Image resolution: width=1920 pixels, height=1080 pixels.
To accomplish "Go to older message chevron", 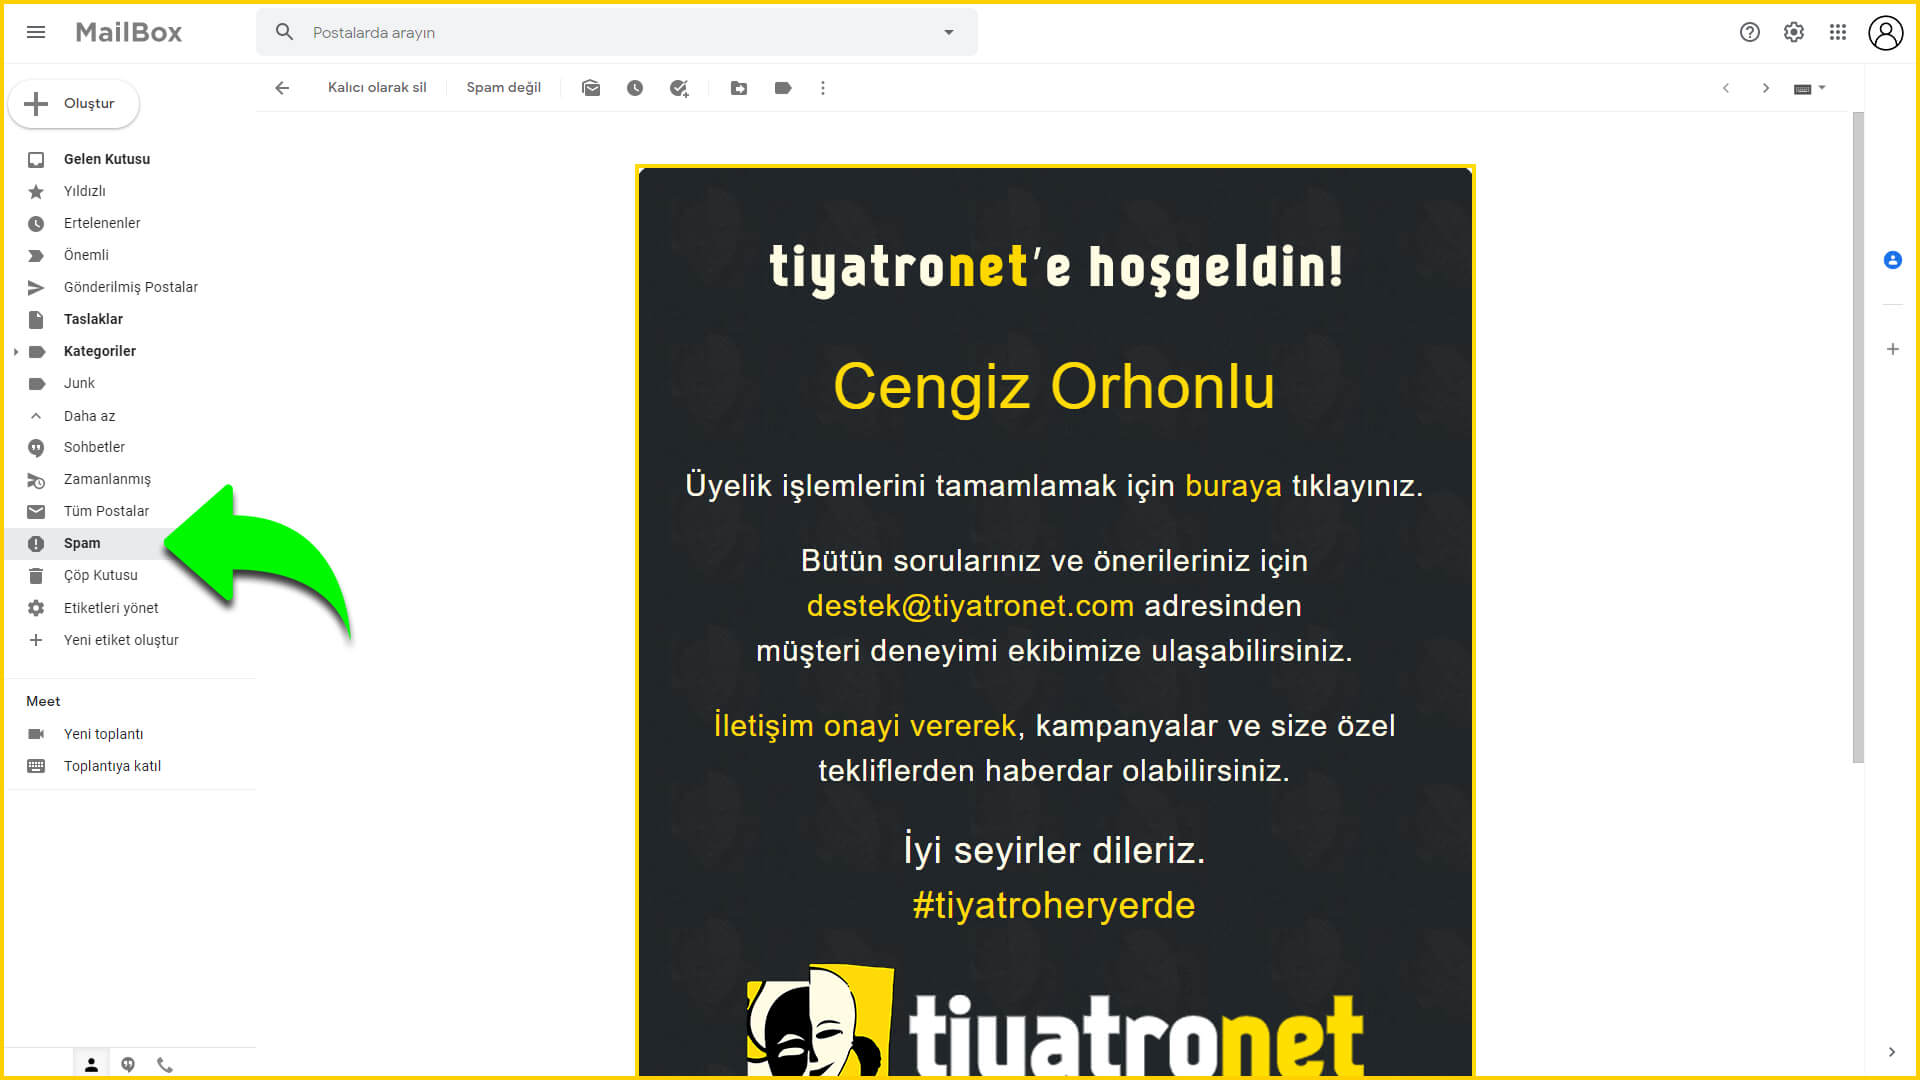I will (x=1766, y=88).
